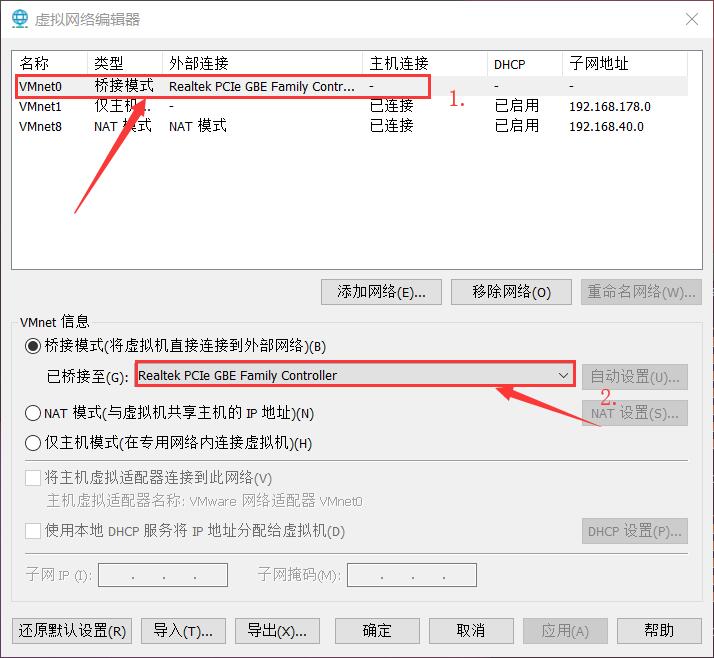Select 桥接模式 radio button
The image size is (714, 658).
coord(33,346)
